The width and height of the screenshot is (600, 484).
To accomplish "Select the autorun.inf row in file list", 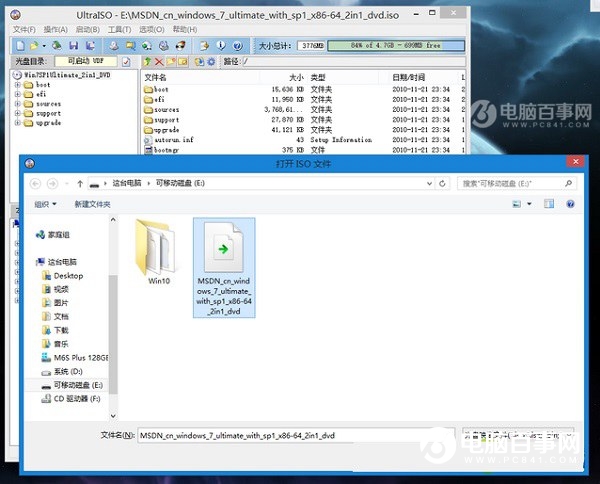I will [304, 140].
